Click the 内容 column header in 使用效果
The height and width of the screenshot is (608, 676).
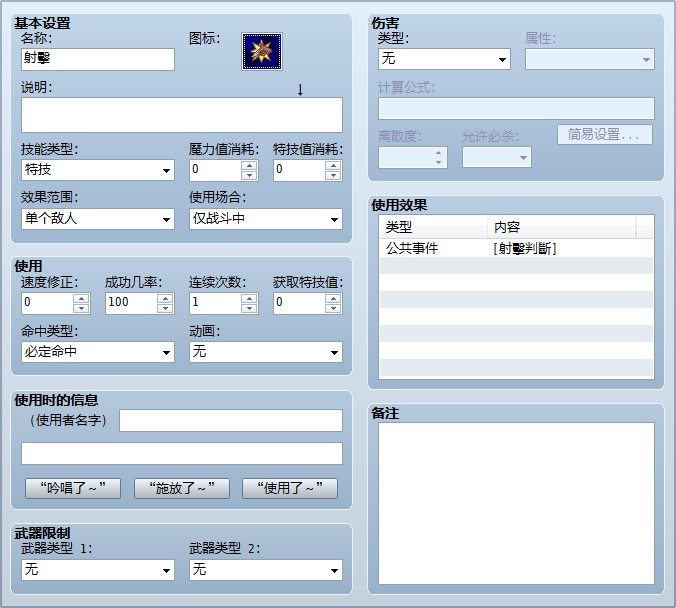(x=562, y=227)
